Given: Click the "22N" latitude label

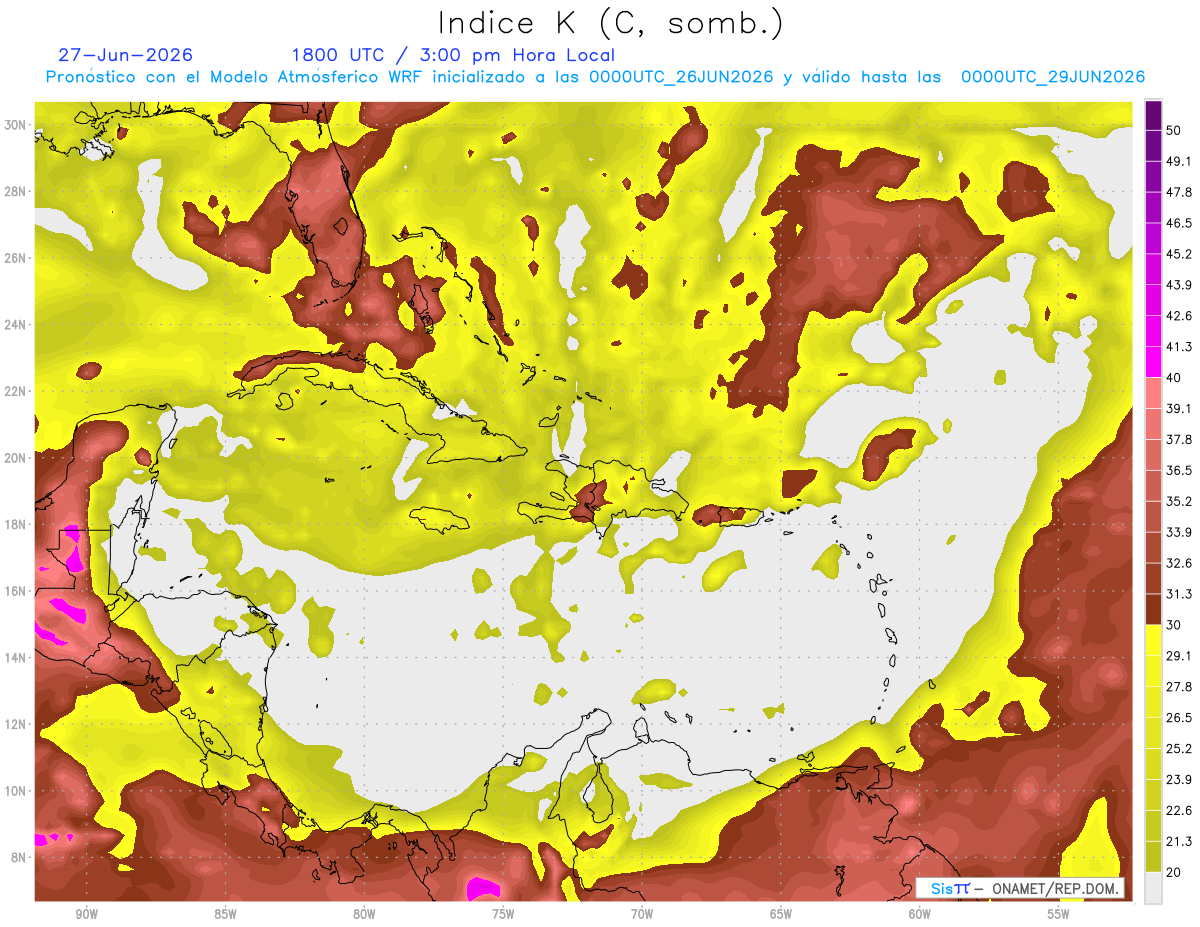Looking at the screenshot, I should coord(17,391).
